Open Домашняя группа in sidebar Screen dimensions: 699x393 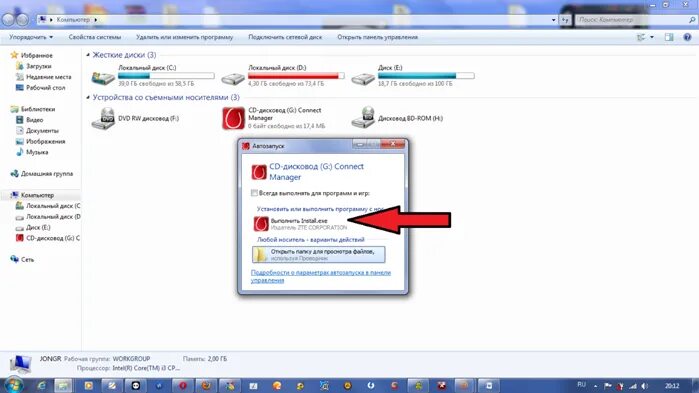(47, 173)
